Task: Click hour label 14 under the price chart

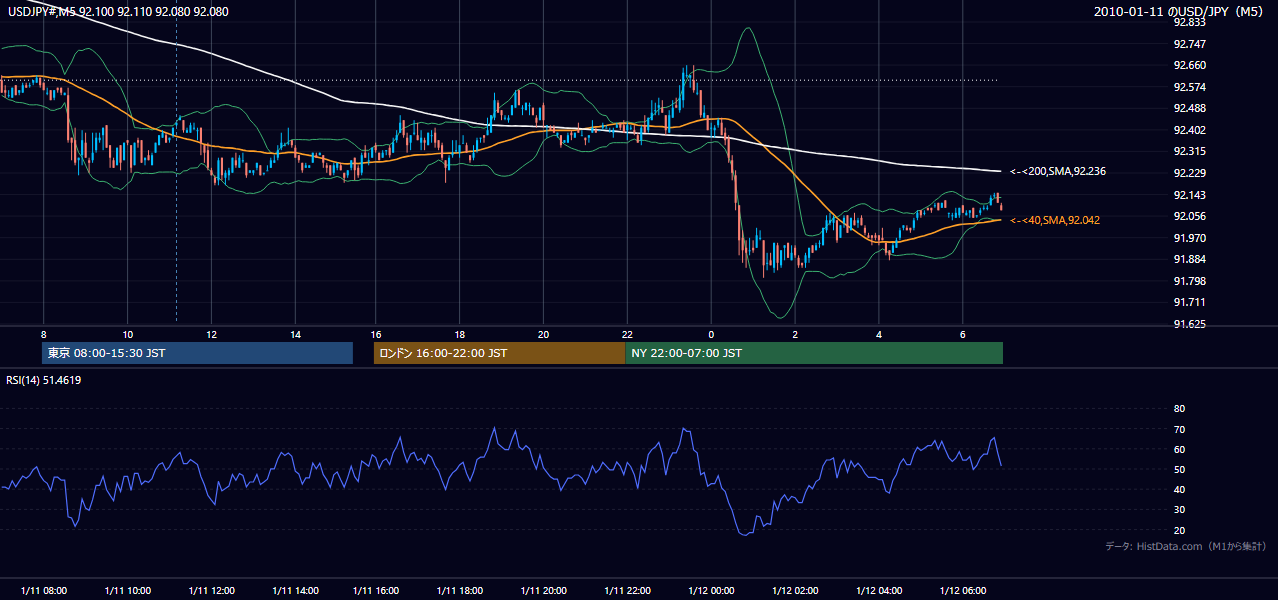Action: (x=295, y=334)
